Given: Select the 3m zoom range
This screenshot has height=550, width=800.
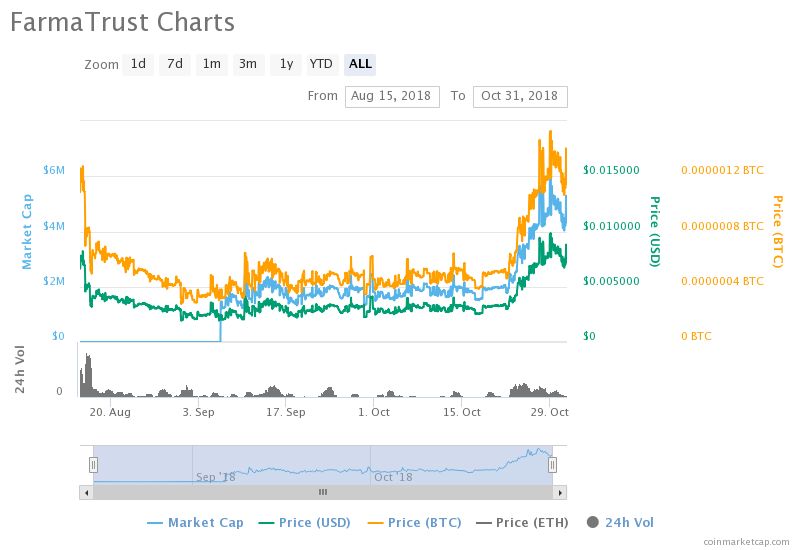Looking at the screenshot, I should coord(248,64).
